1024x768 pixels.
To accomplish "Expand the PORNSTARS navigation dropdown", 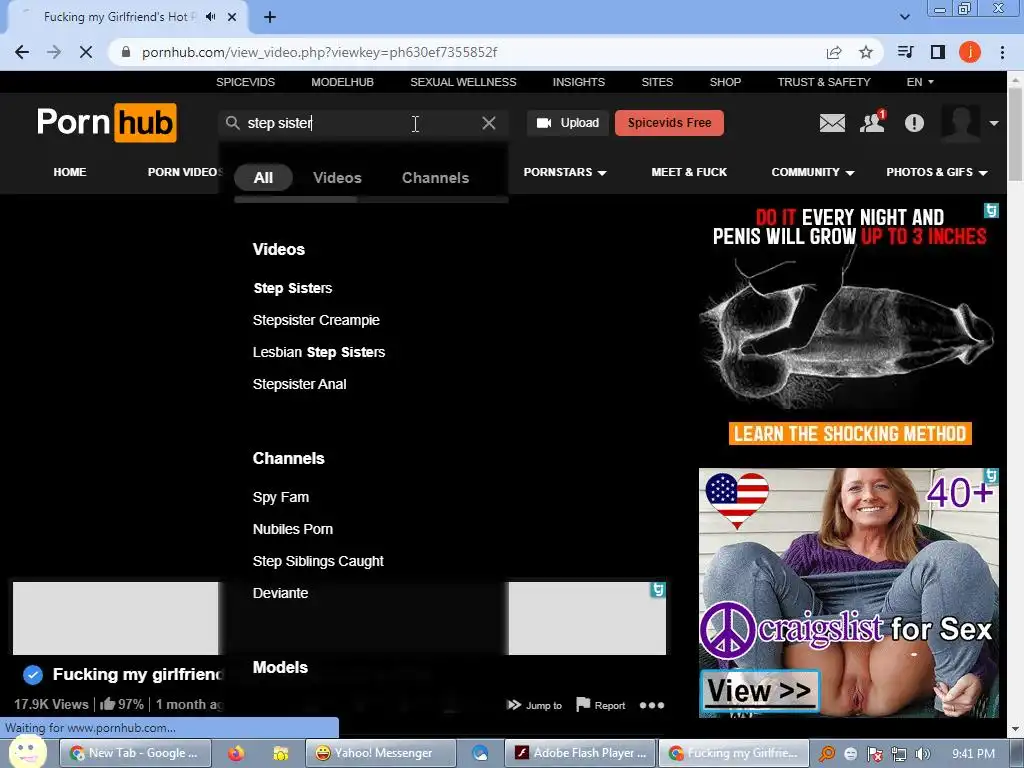I will 565,172.
